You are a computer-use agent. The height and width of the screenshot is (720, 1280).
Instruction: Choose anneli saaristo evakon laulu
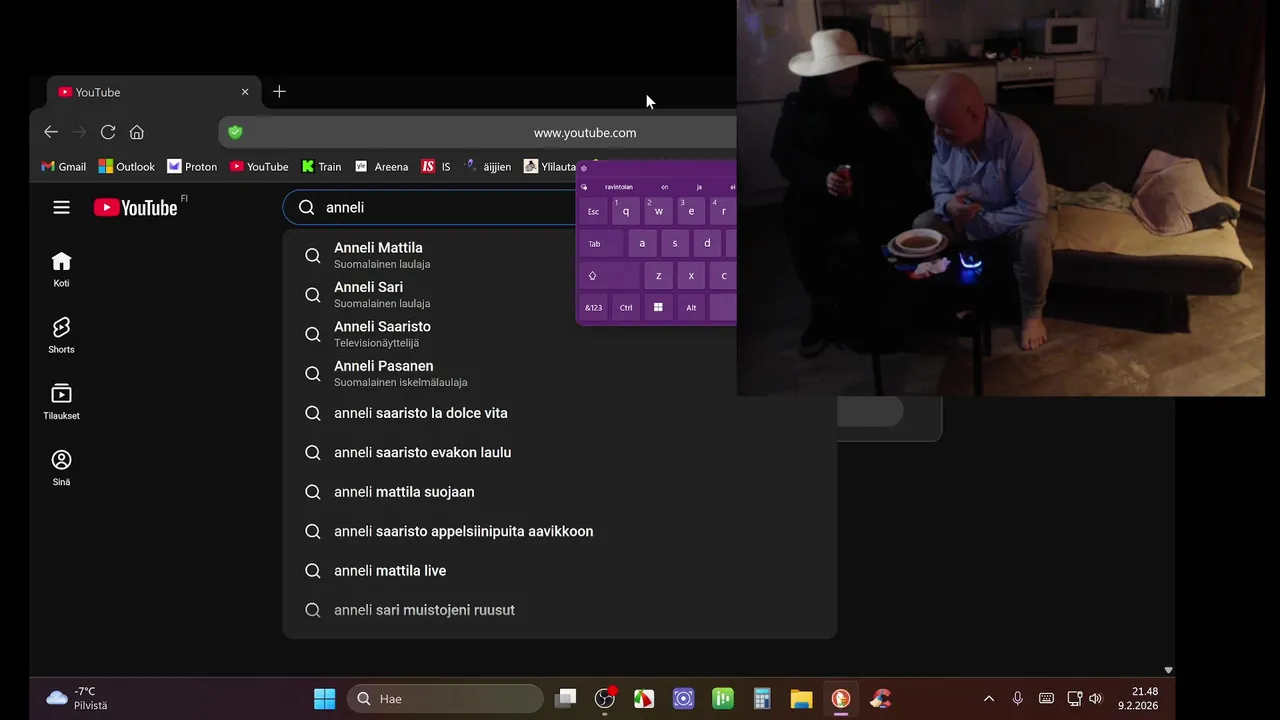pos(559,452)
